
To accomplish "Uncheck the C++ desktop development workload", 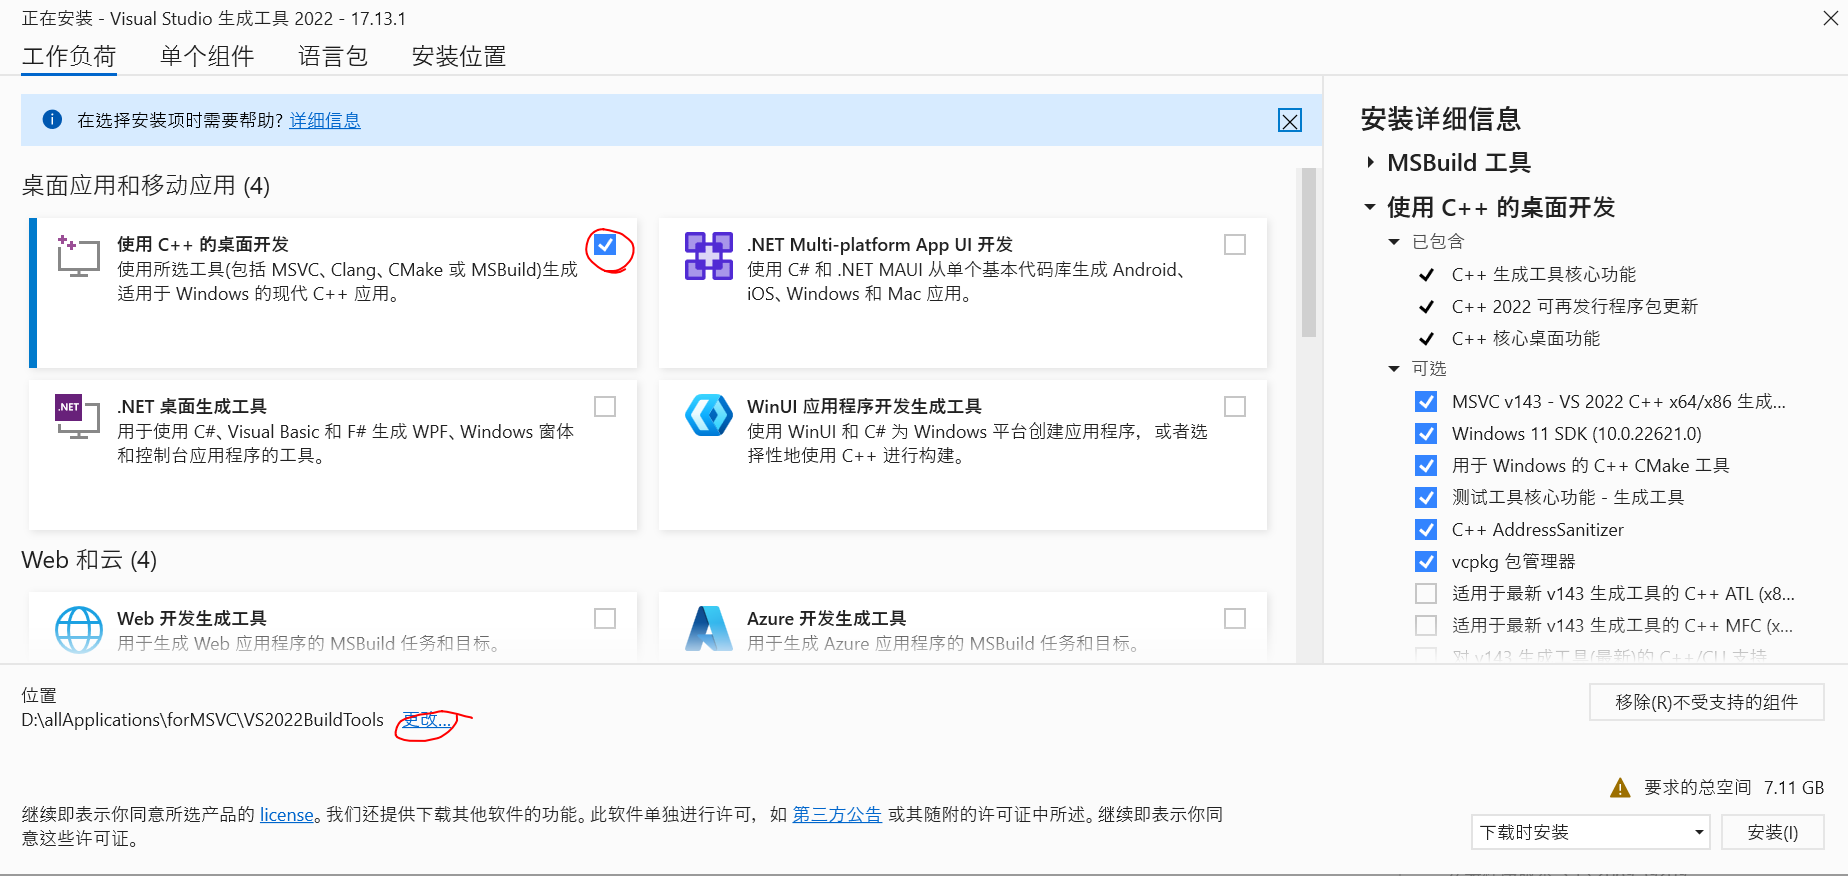I will [x=605, y=244].
